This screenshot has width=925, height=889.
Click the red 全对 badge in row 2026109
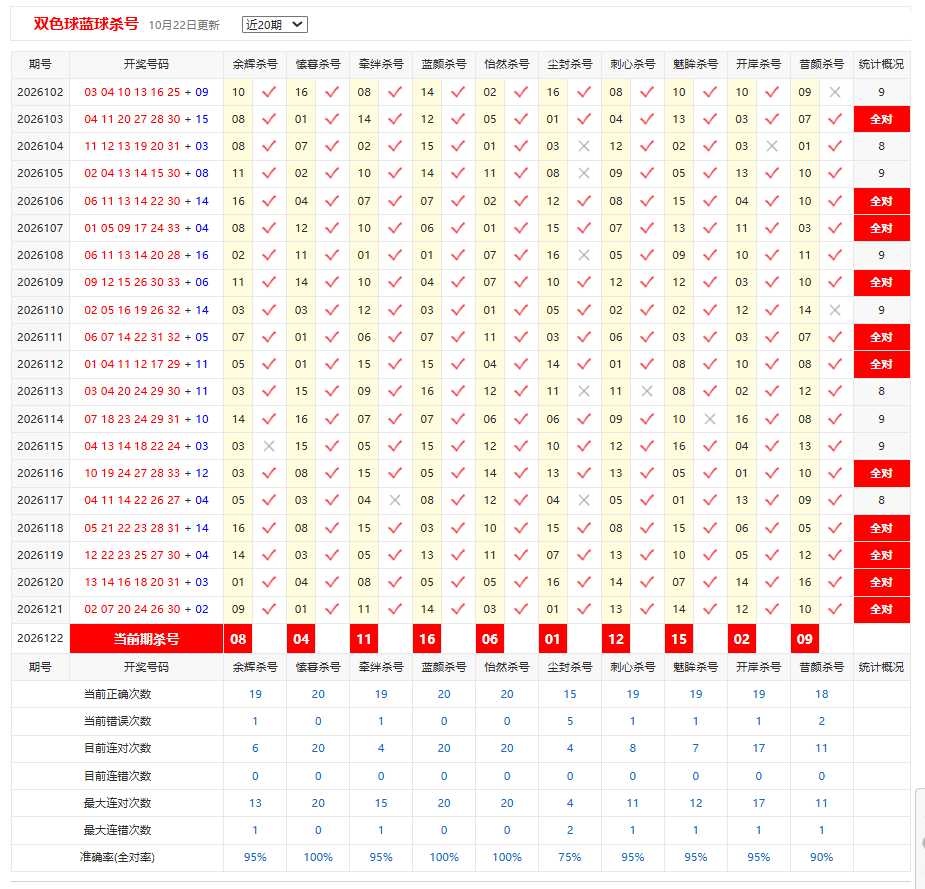click(881, 282)
